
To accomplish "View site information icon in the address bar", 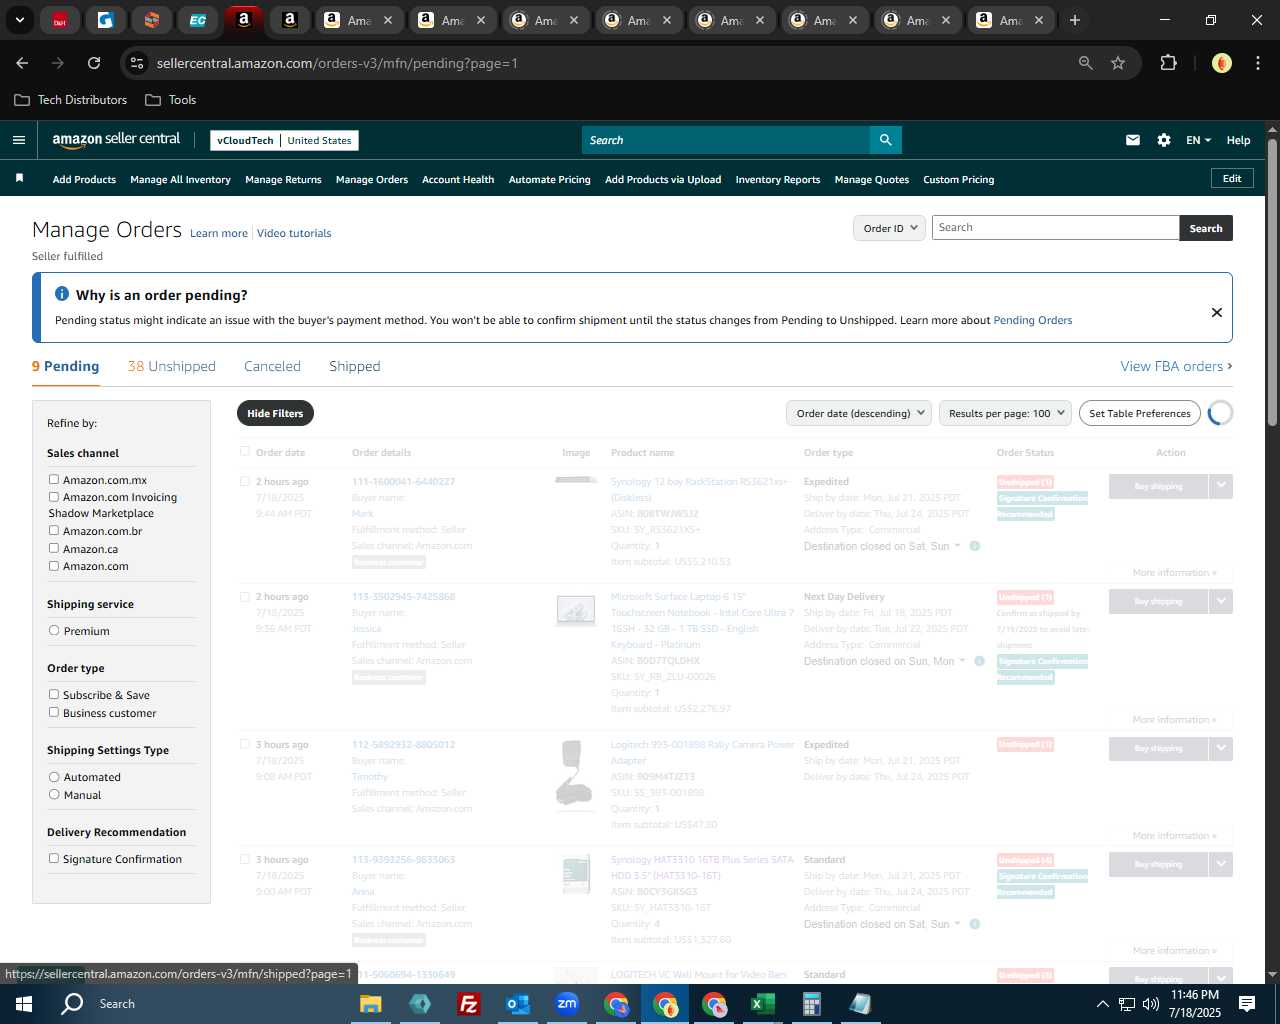I will click(x=138, y=63).
